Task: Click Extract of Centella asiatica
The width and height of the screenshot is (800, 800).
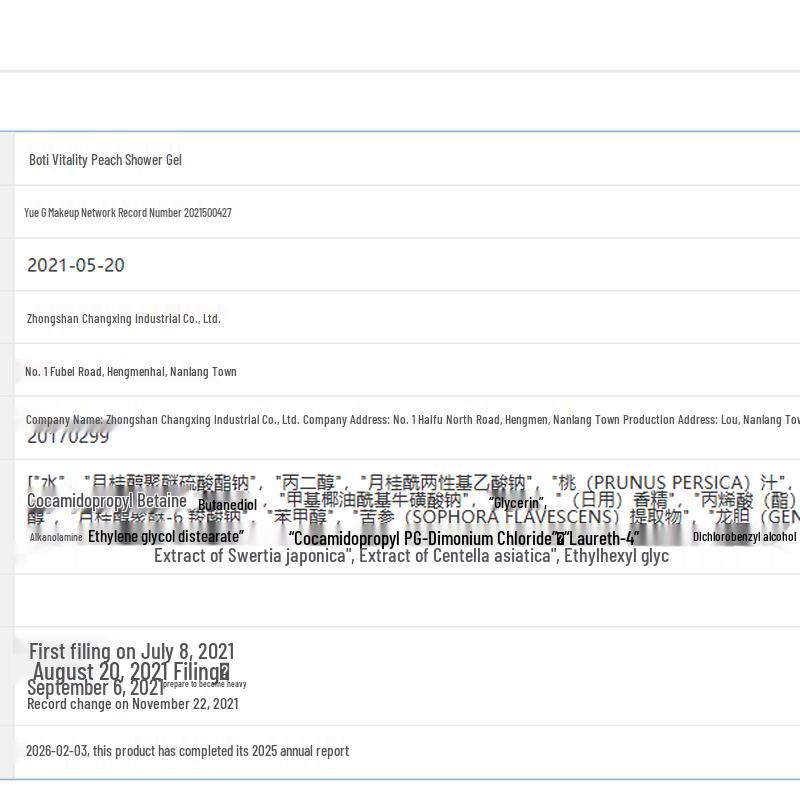Action: (458, 556)
